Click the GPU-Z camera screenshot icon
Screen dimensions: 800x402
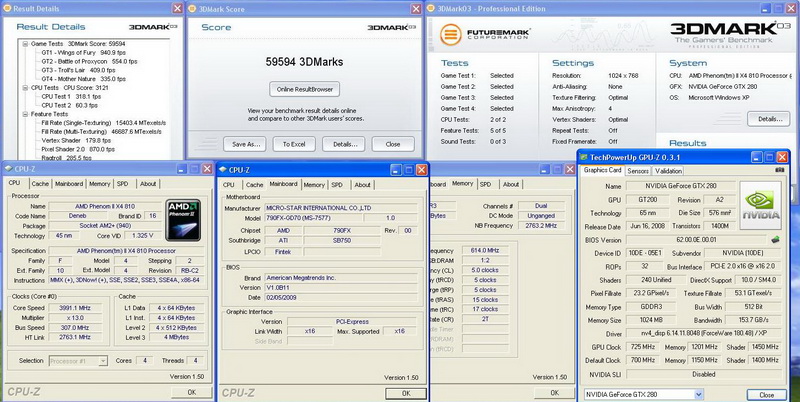coord(780,170)
